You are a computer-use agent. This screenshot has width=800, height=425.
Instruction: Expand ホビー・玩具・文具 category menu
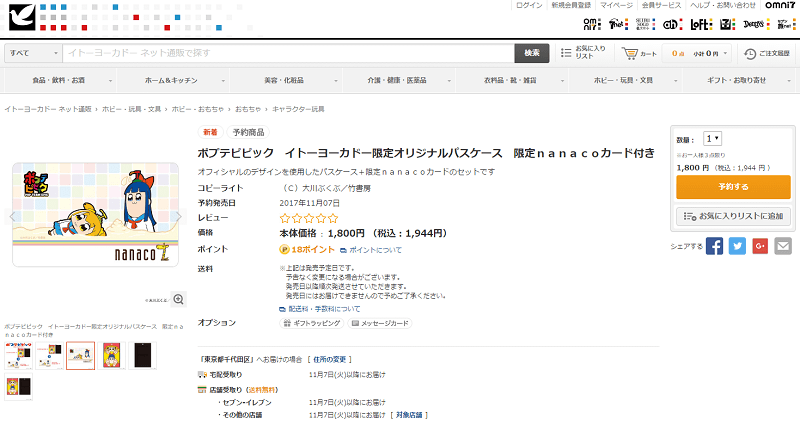click(x=626, y=80)
